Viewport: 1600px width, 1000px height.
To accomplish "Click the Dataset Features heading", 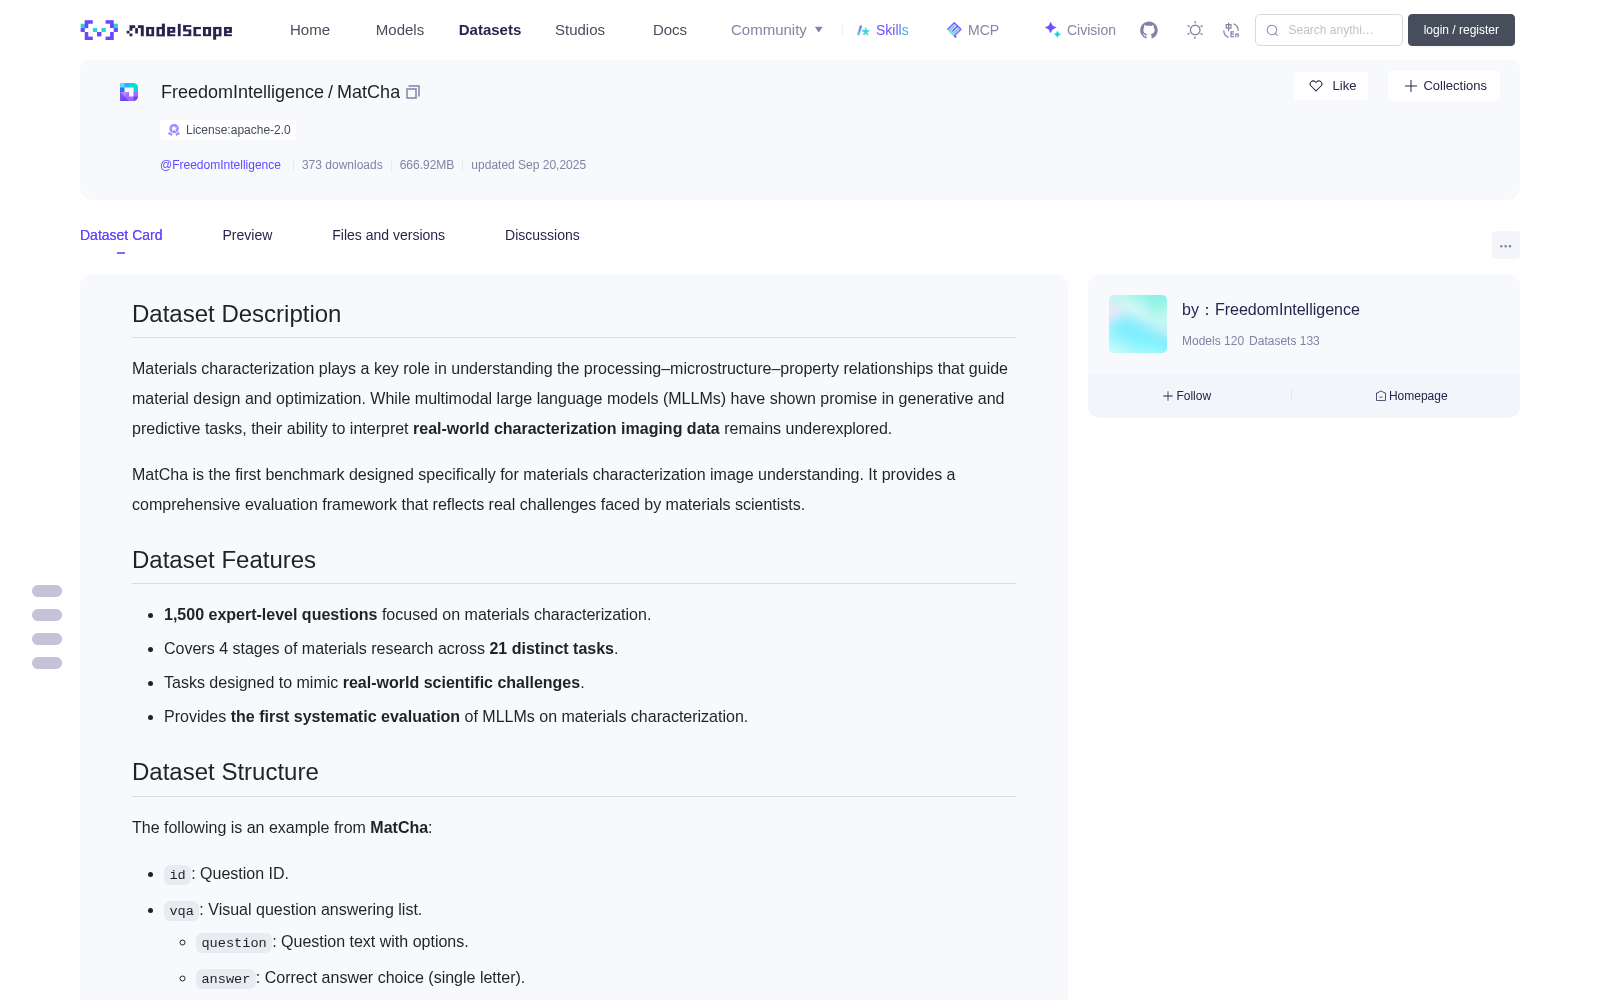I will (224, 560).
